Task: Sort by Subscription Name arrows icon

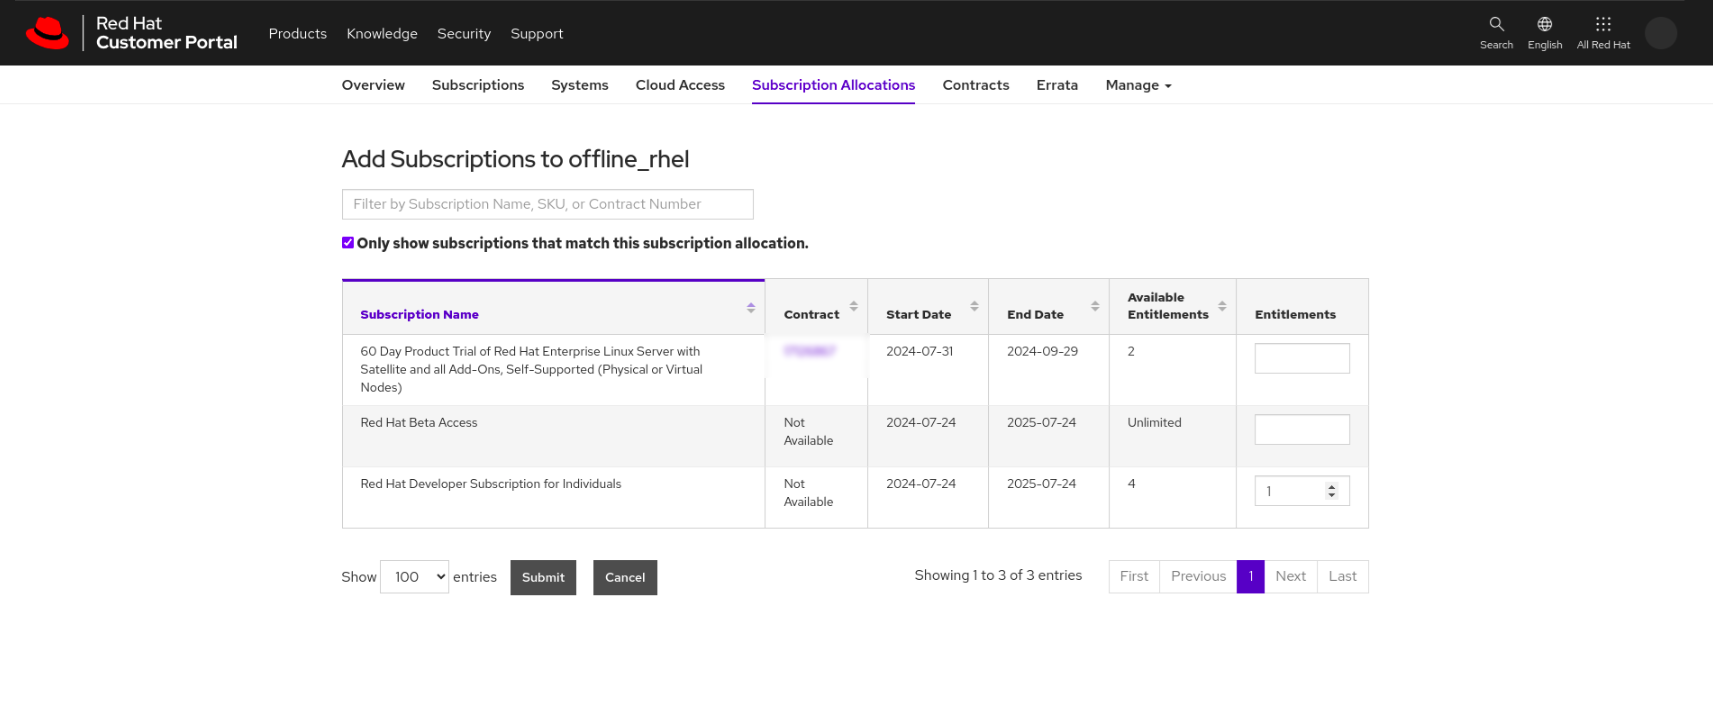Action: pyautogui.click(x=751, y=308)
